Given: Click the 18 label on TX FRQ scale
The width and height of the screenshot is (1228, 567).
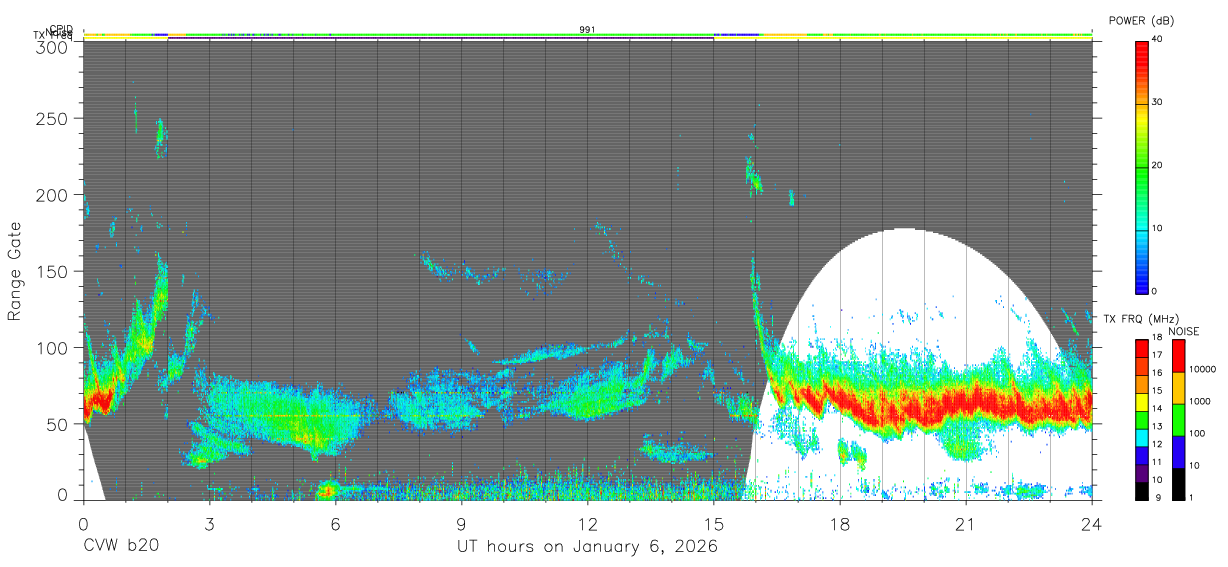Looking at the screenshot, I should tap(1157, 338).
